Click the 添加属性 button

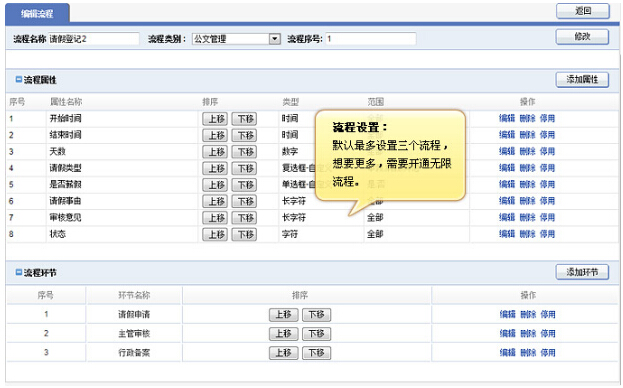click(x=582, y=80)
